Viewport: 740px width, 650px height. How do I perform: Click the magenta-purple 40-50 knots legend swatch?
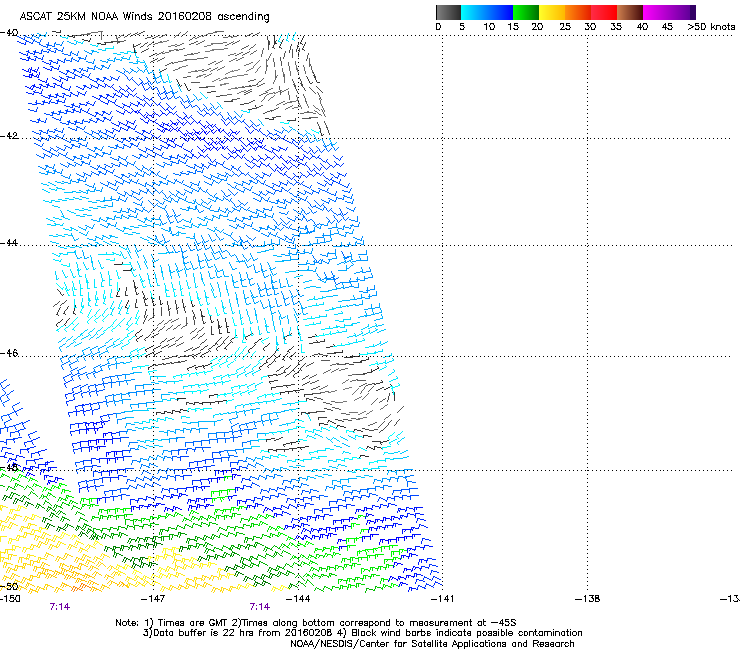pyautogui.click(x=669, y=12)
